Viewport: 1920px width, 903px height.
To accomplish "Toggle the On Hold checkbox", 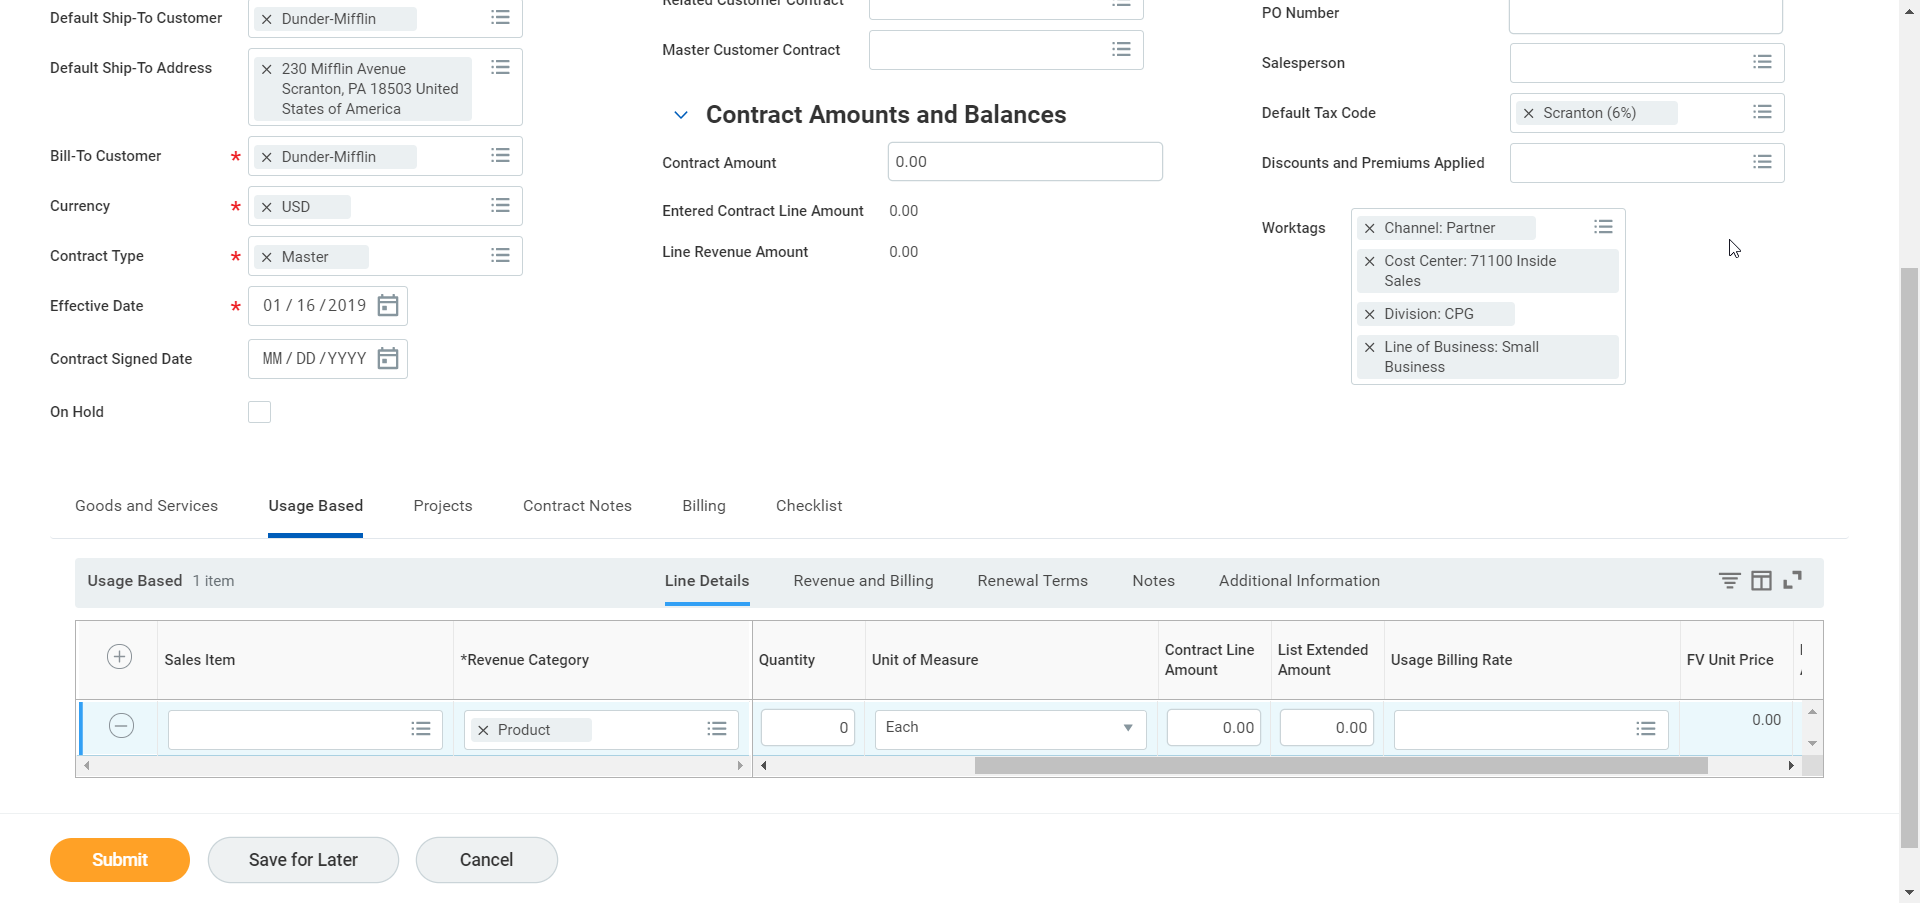I will pos(259,412).
